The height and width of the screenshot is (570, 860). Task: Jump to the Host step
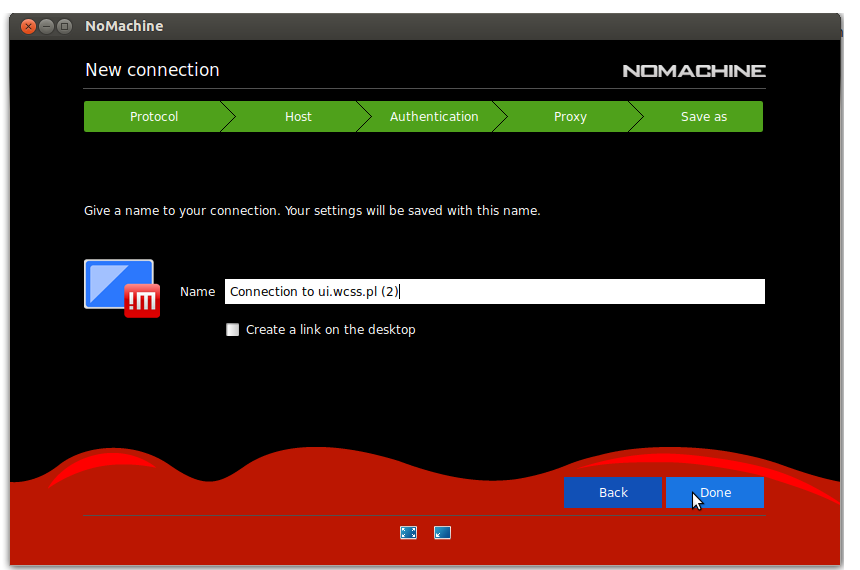(298, 117)
